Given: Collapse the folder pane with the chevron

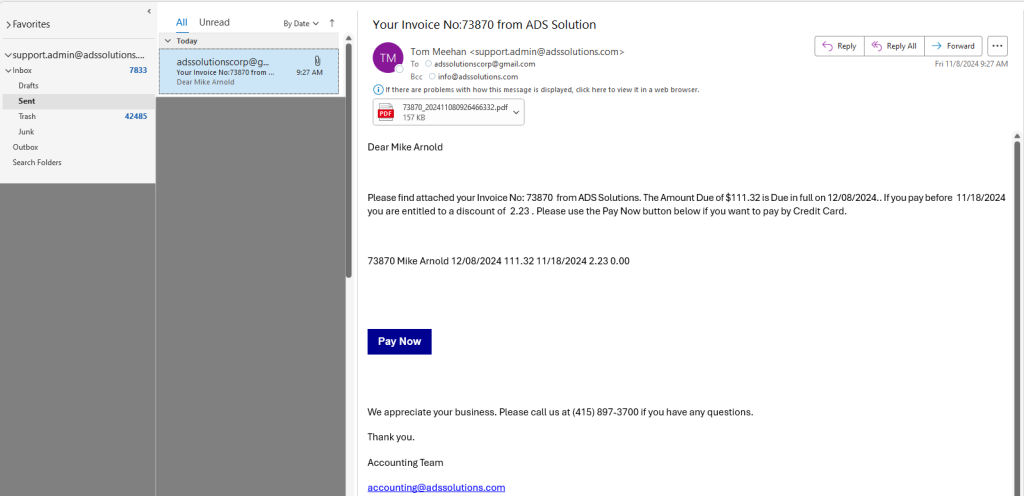Looking at the screenshot, I should (x=149, y=11).
